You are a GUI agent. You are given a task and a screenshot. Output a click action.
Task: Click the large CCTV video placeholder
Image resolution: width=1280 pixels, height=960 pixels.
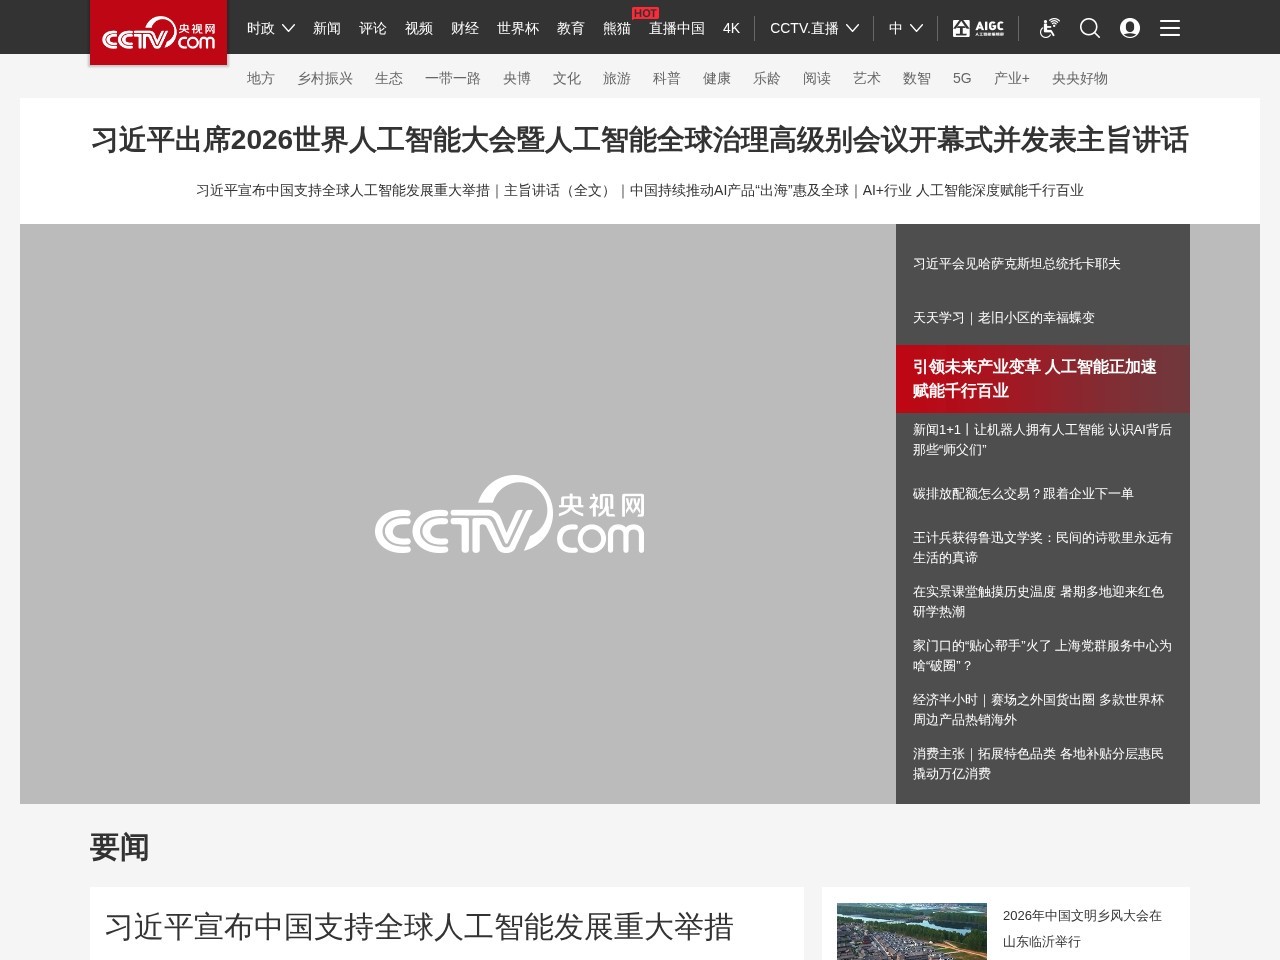458,514
